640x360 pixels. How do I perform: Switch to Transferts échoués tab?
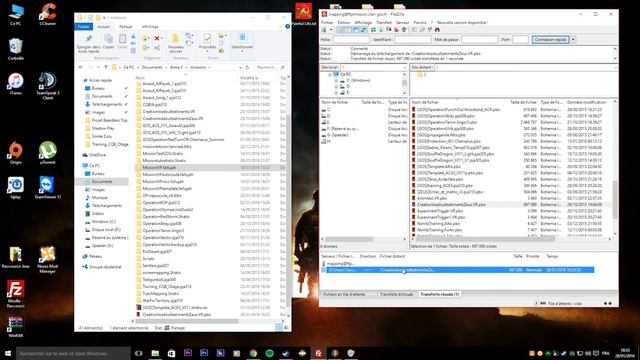[396, 294]
